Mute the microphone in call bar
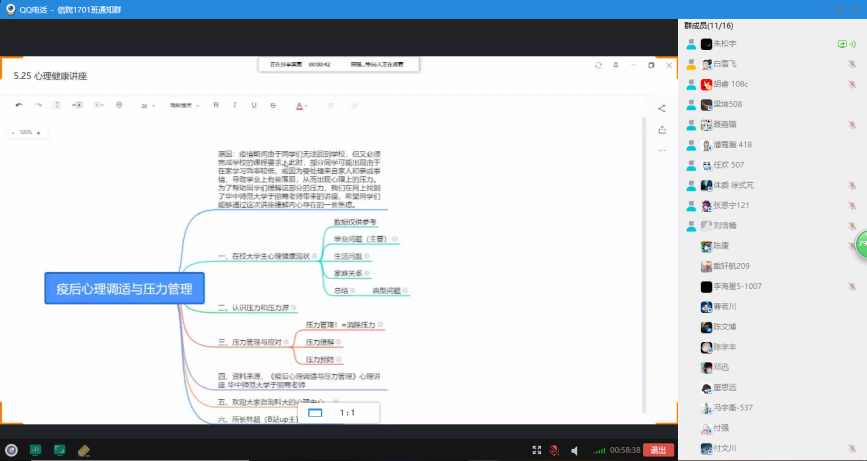Viewport: 867px width, 461px height. (x=554, y=450)
